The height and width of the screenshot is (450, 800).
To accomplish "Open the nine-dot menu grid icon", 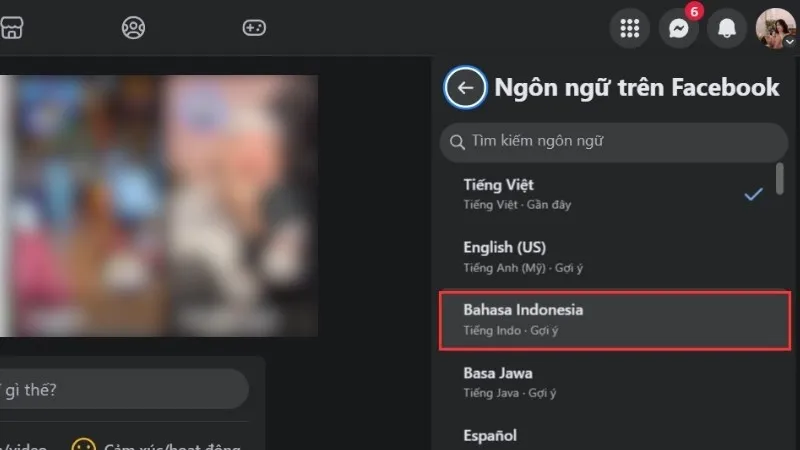I will 630,28.
